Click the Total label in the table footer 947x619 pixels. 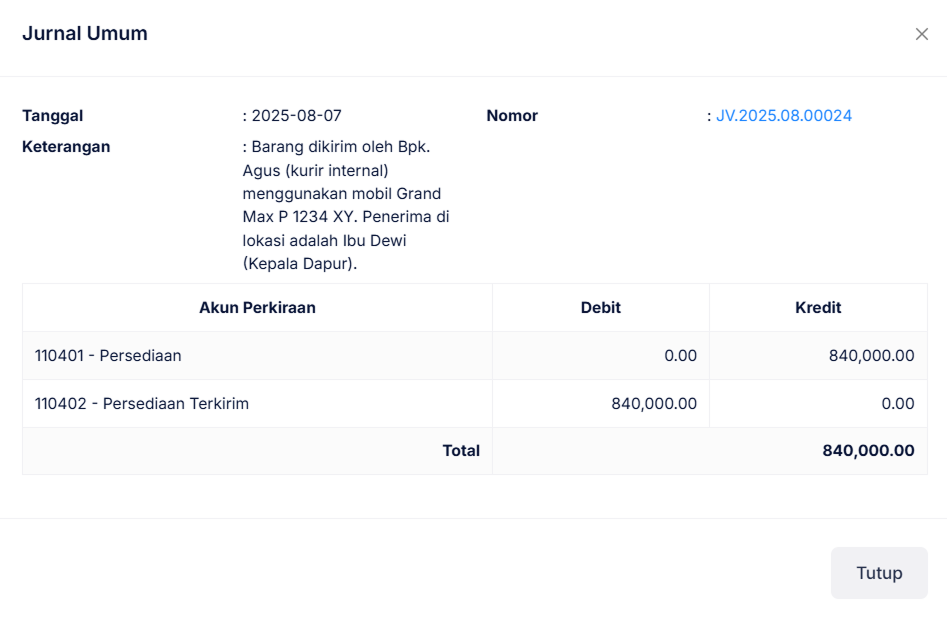(x=461, y=451)
